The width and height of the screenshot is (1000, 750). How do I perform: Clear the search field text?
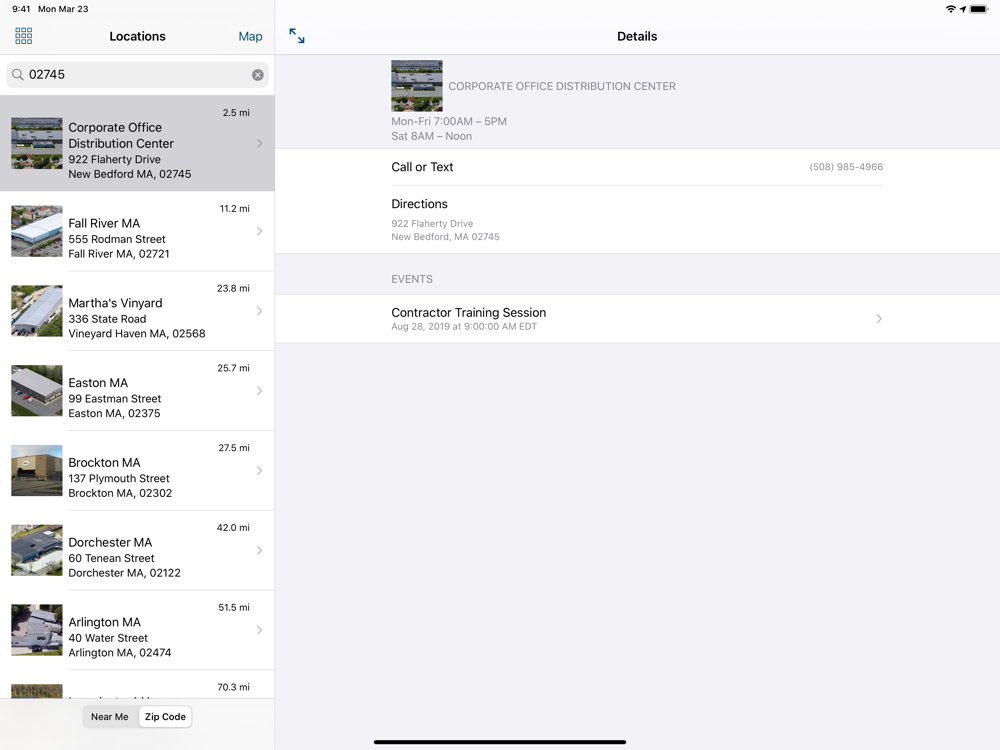[x=258, y=75]
